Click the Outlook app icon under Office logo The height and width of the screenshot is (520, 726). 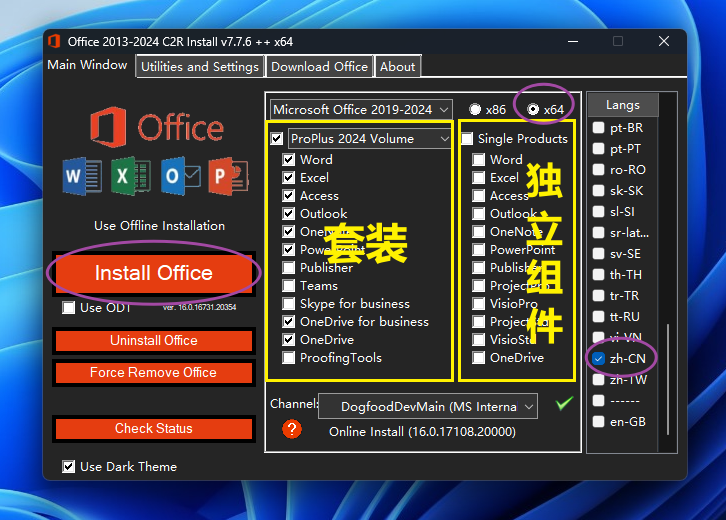pyautogui.click(x=181, y=176)
